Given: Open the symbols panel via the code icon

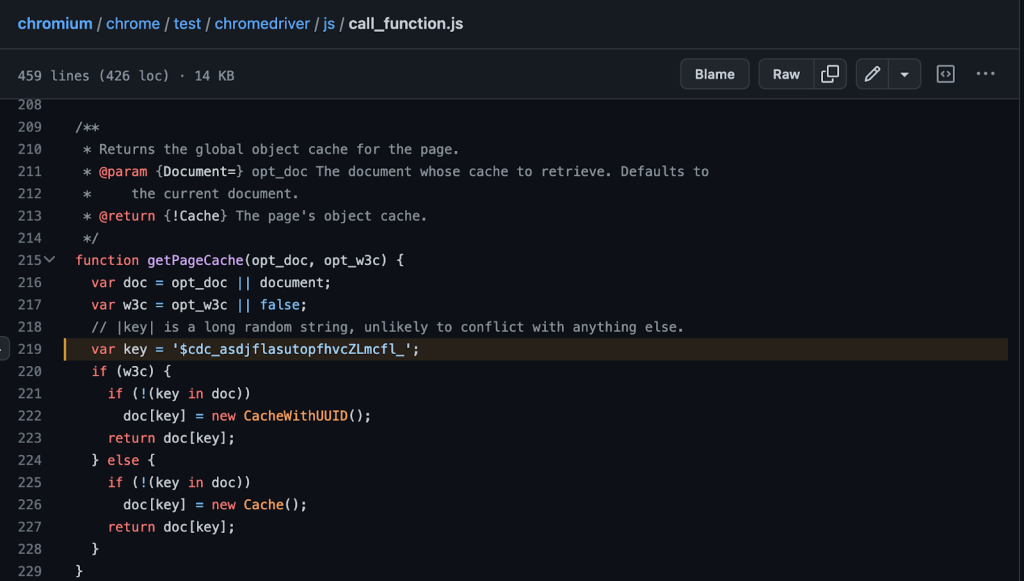Looking at the screenshot, I should pyautogui.click(x=945, y=73).
